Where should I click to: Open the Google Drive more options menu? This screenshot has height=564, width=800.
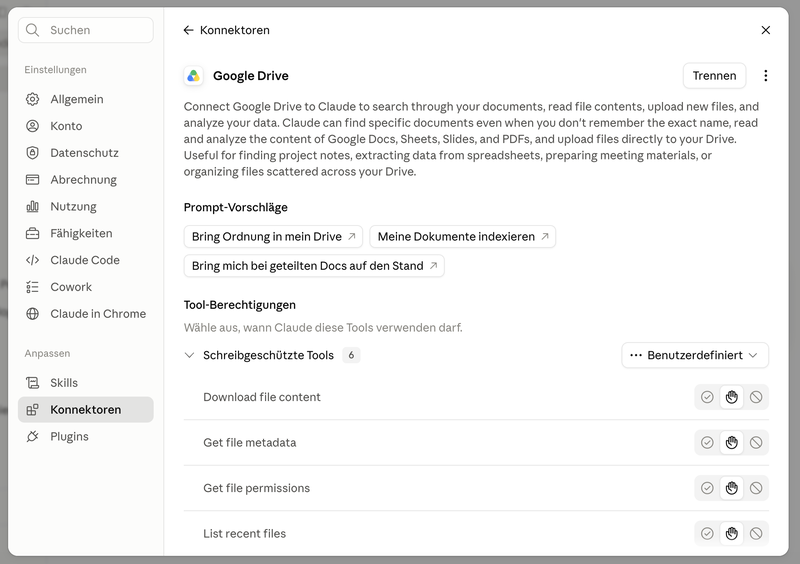765,76
